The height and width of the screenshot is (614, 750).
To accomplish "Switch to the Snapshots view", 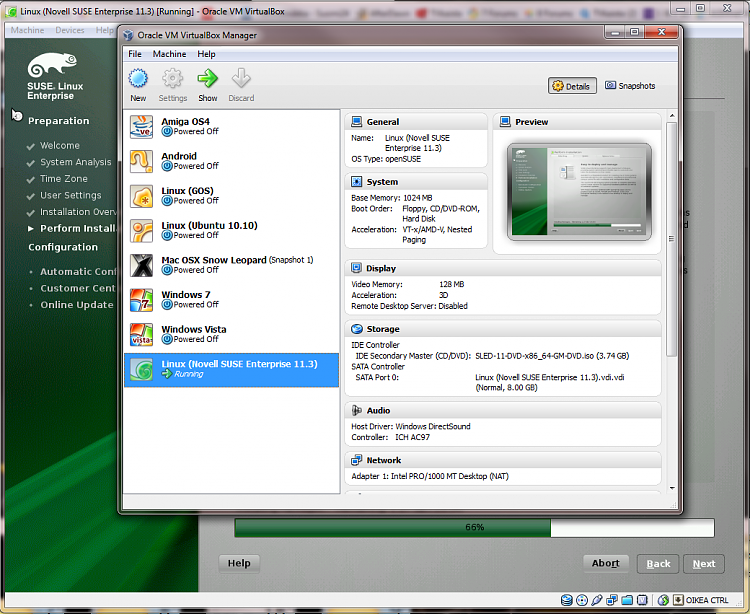I will point(630,86).
